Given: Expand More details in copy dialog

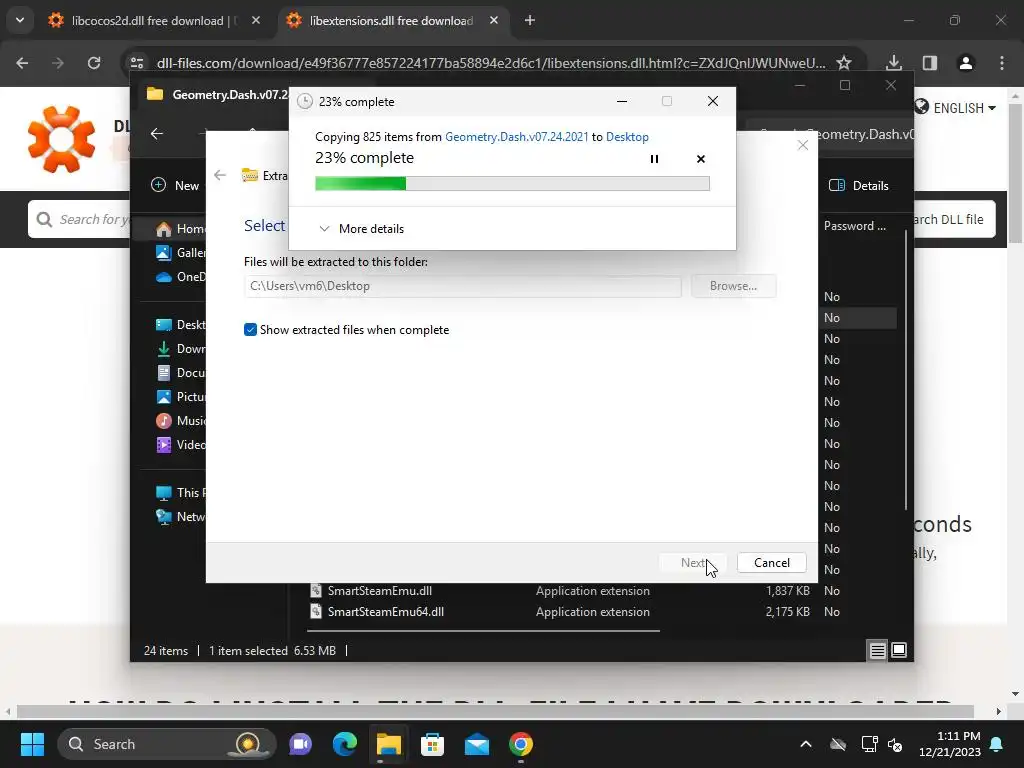Looking at the screenshot, I should click(361, 229).
